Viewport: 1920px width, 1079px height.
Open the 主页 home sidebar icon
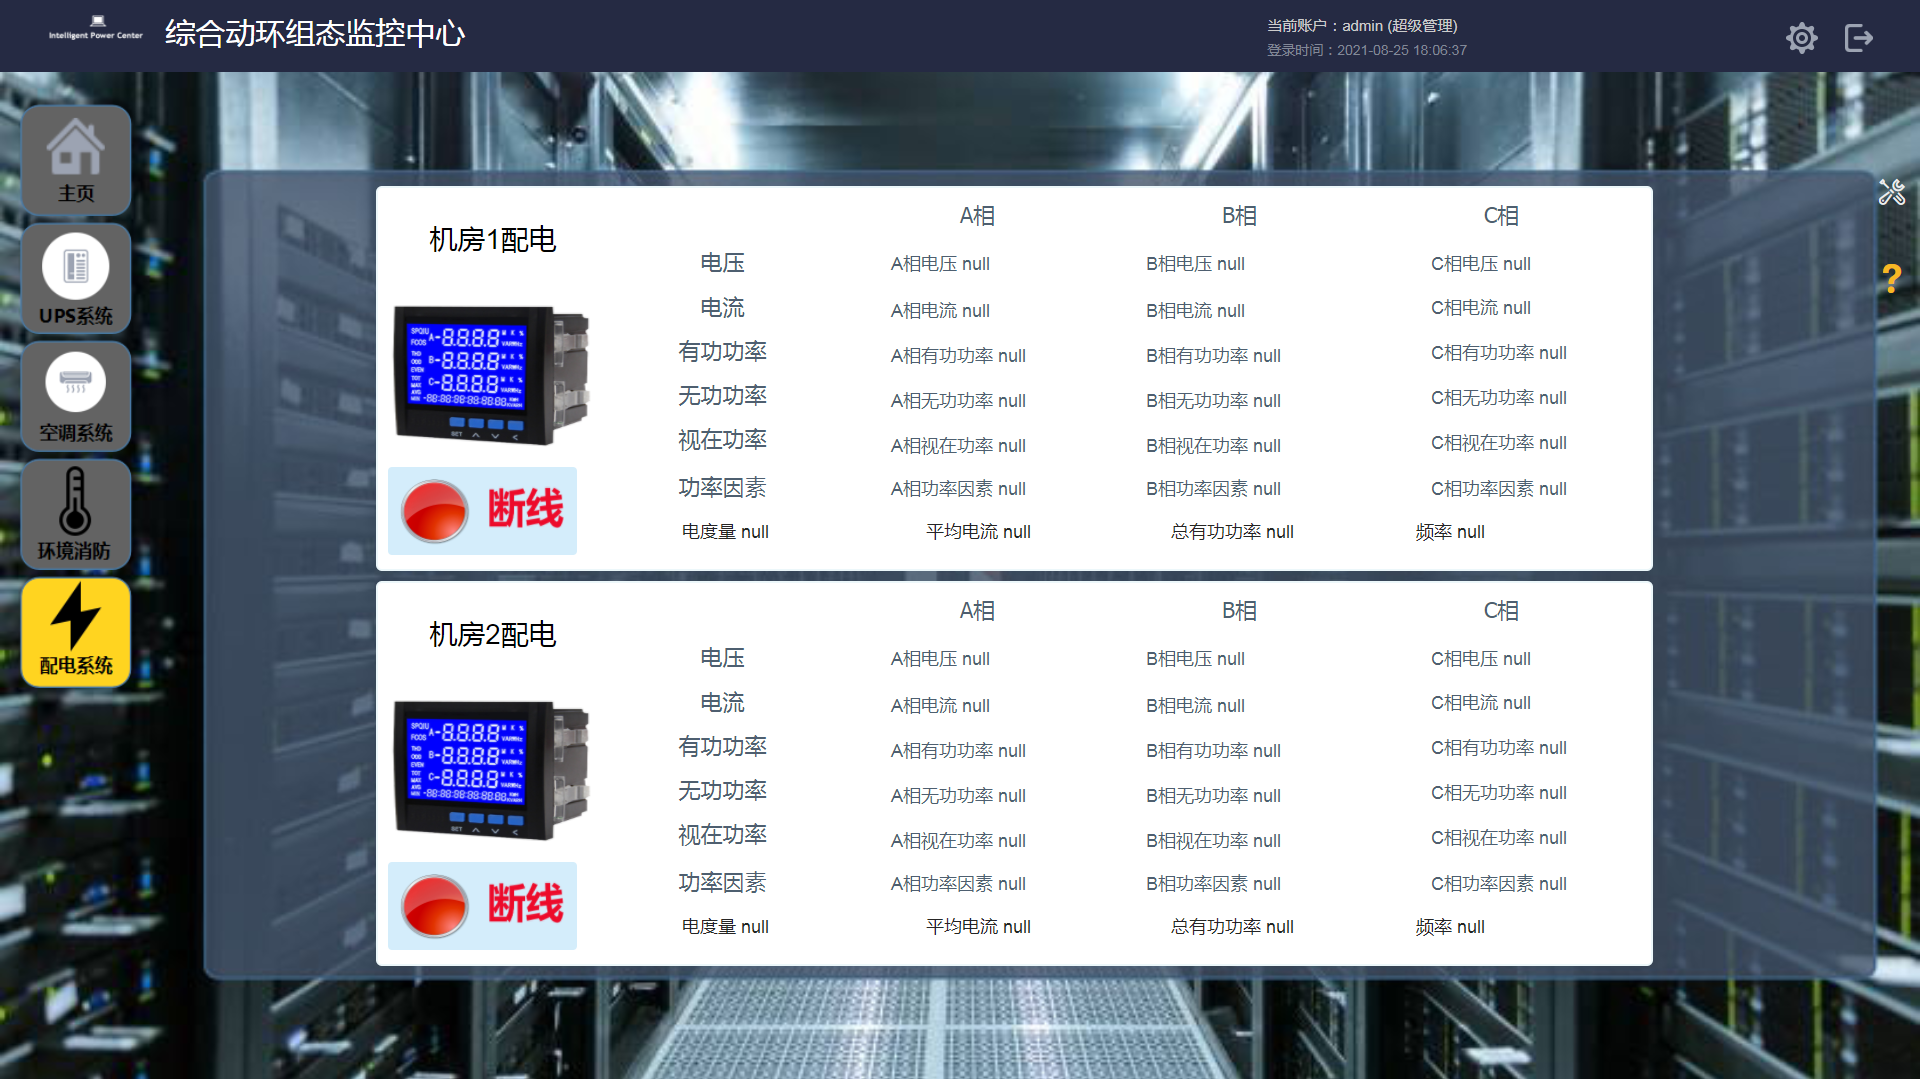[76, 160]
